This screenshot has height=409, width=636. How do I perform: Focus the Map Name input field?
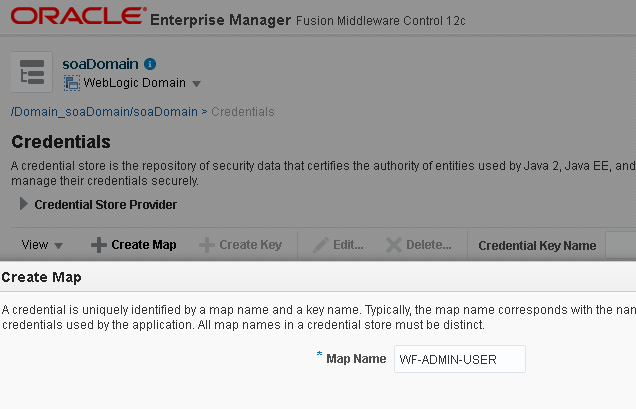pos(460,359)
